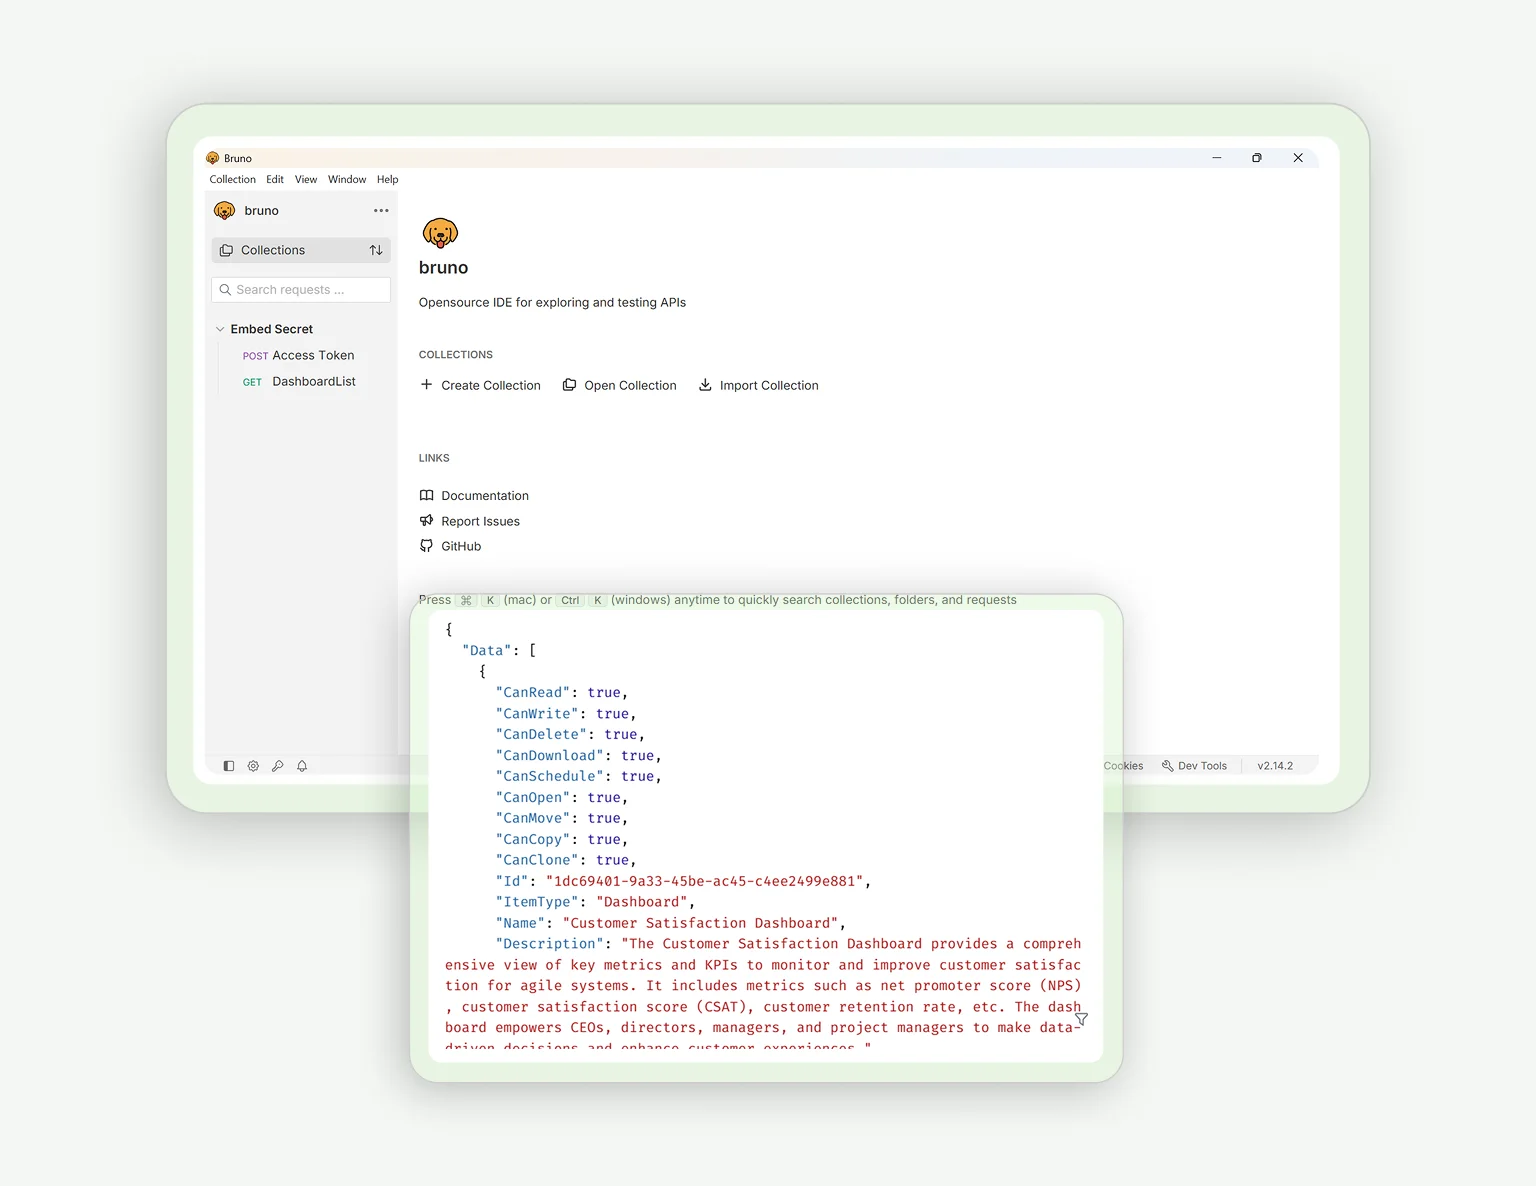Click the "CanMove" key in JSON

coord(533,818)
